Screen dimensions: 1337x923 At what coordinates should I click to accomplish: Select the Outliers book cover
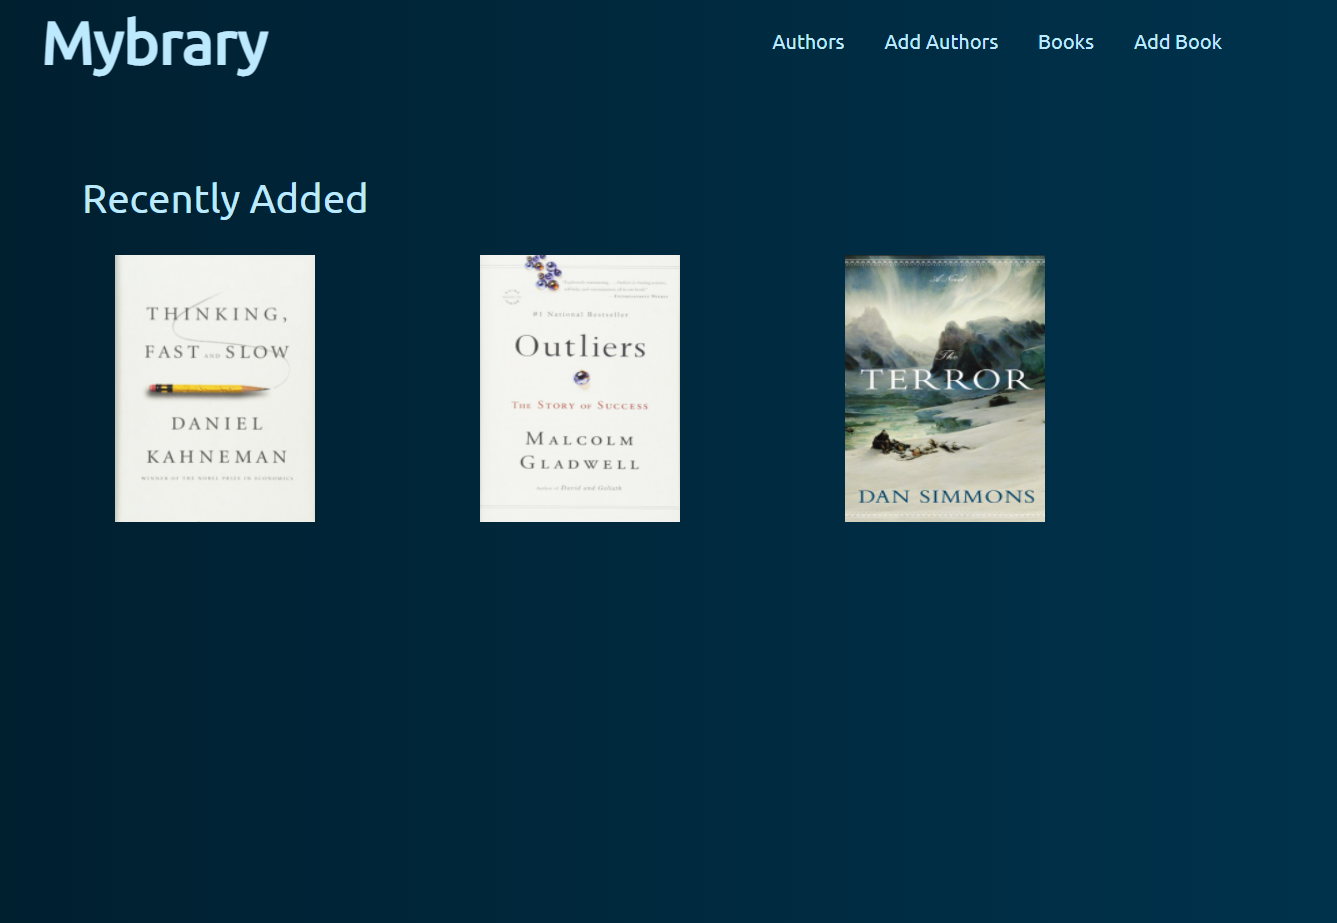click(580, 388)
